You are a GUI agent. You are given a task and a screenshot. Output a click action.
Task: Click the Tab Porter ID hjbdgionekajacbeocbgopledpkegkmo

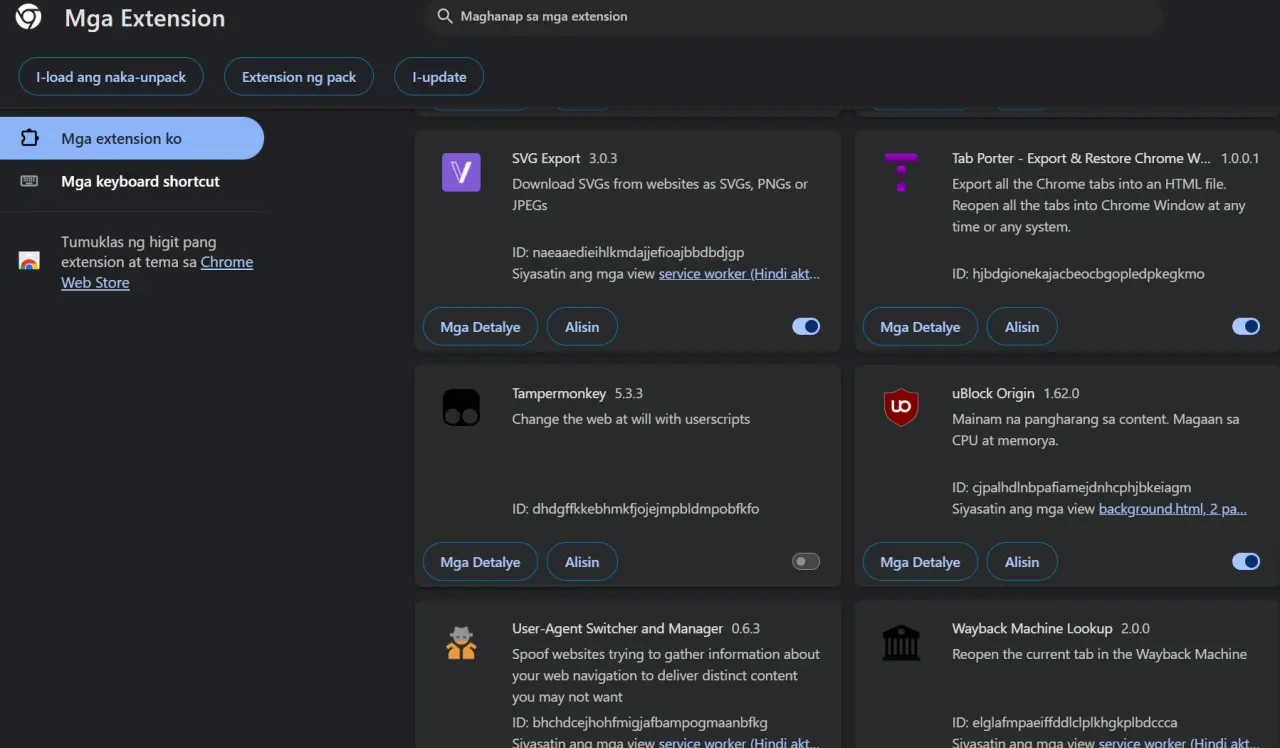[1078, 273]
